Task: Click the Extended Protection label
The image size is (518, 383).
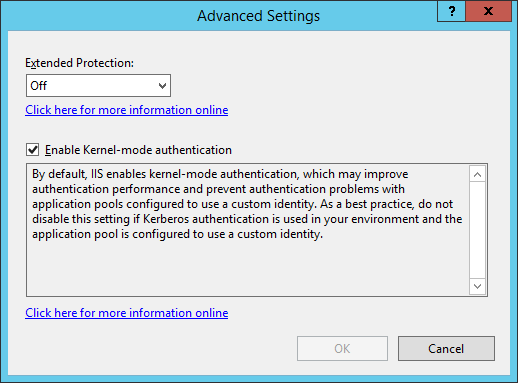Action: 80,63
